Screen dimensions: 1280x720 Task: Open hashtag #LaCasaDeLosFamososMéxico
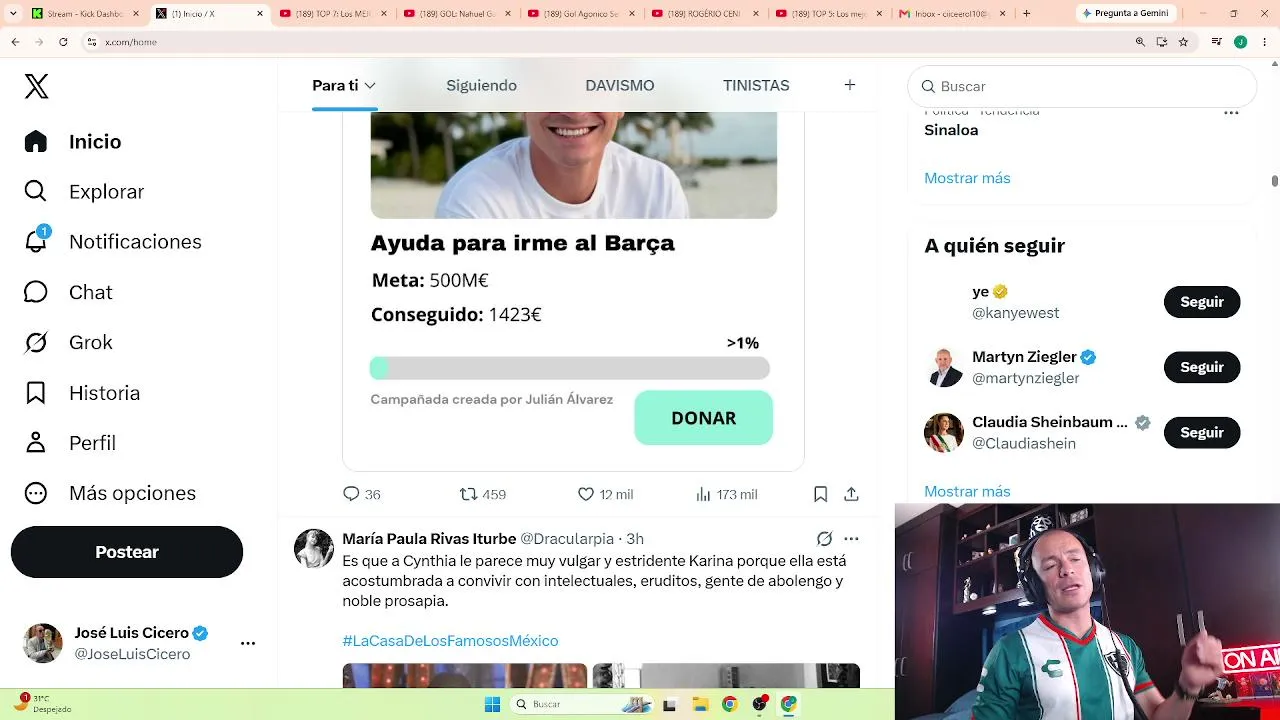450,640
